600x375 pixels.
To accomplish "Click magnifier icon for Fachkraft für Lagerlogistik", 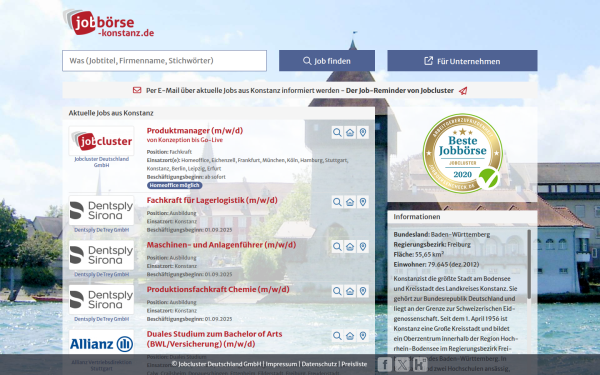I will tap(337, 202).
